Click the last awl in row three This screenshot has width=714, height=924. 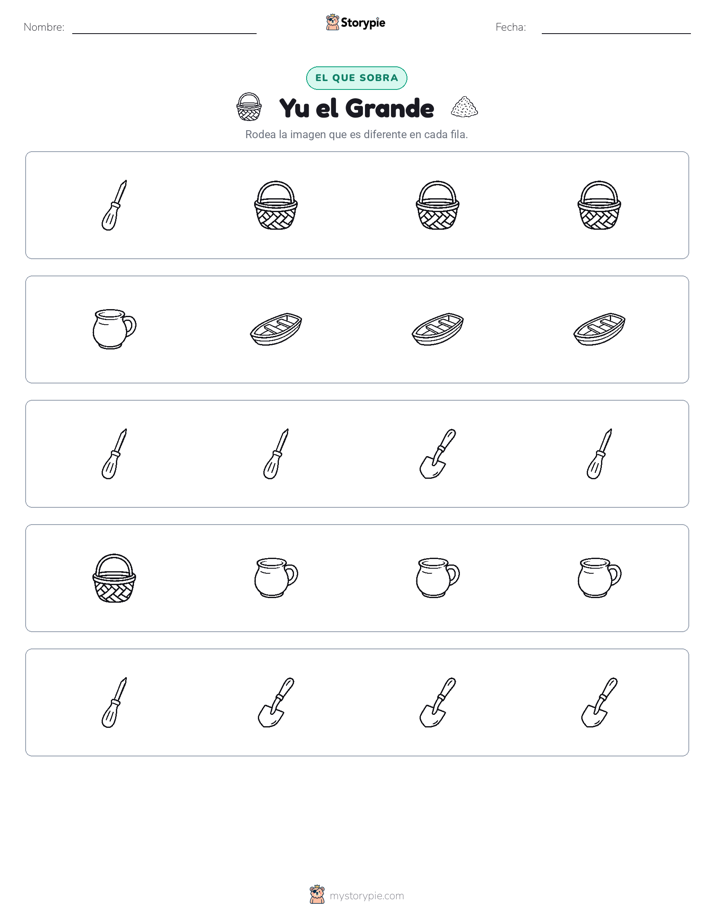point(599,454)
